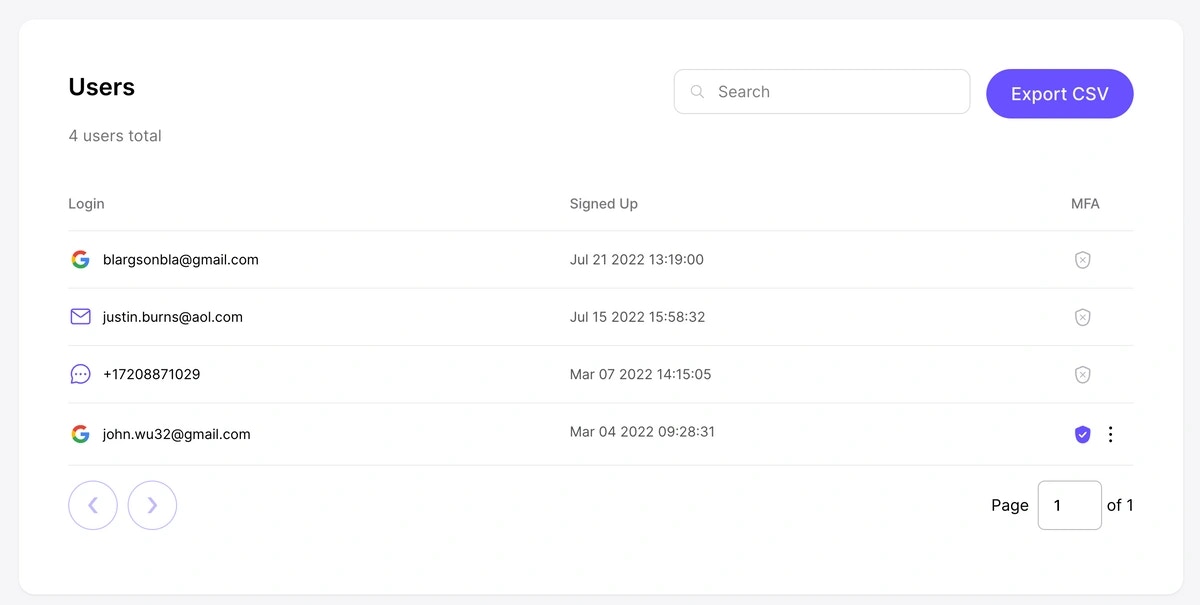Click the Google icon beside john.wu32@gmail.com

pos(80,434)
